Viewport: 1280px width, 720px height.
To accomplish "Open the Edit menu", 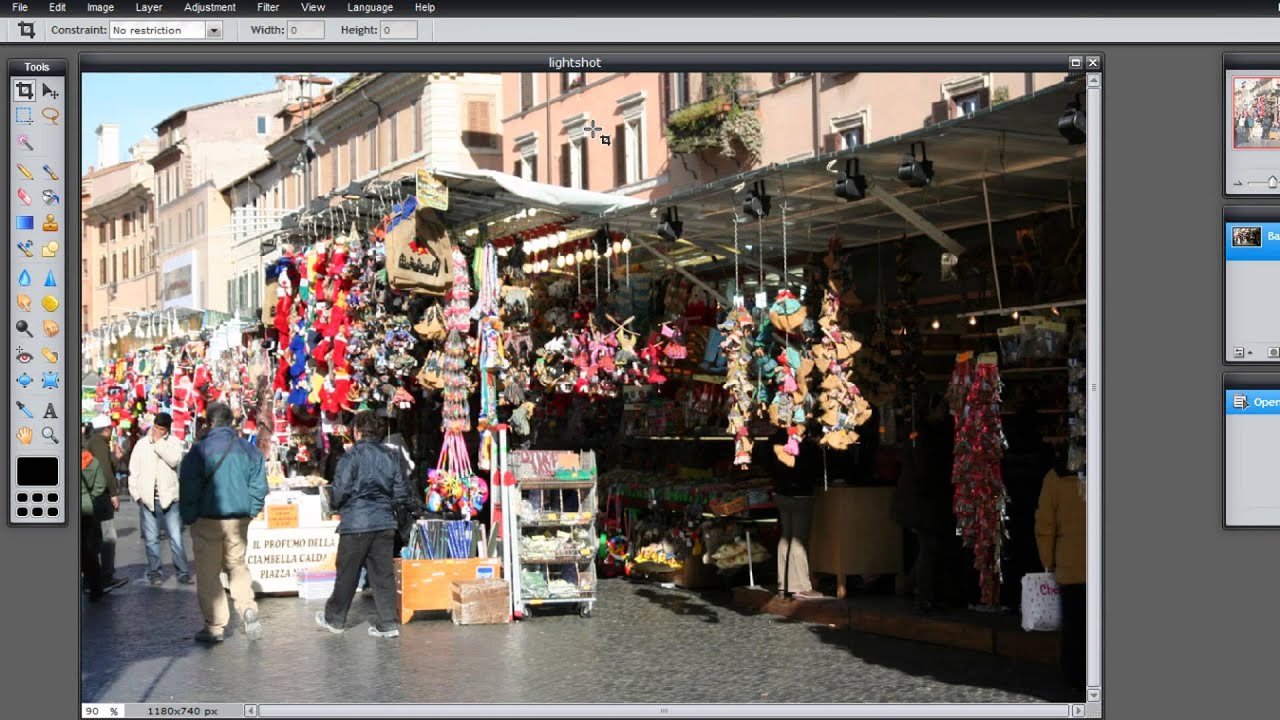I will (x=58, y=7).
